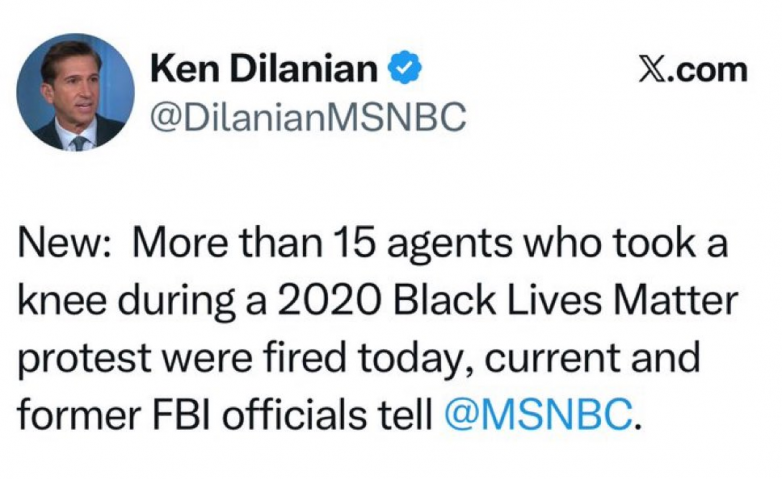Image resolution: width=782 pixels, height=479 pixels.
Task: Click the X logo in X.com
Action: tap(652, 70)
